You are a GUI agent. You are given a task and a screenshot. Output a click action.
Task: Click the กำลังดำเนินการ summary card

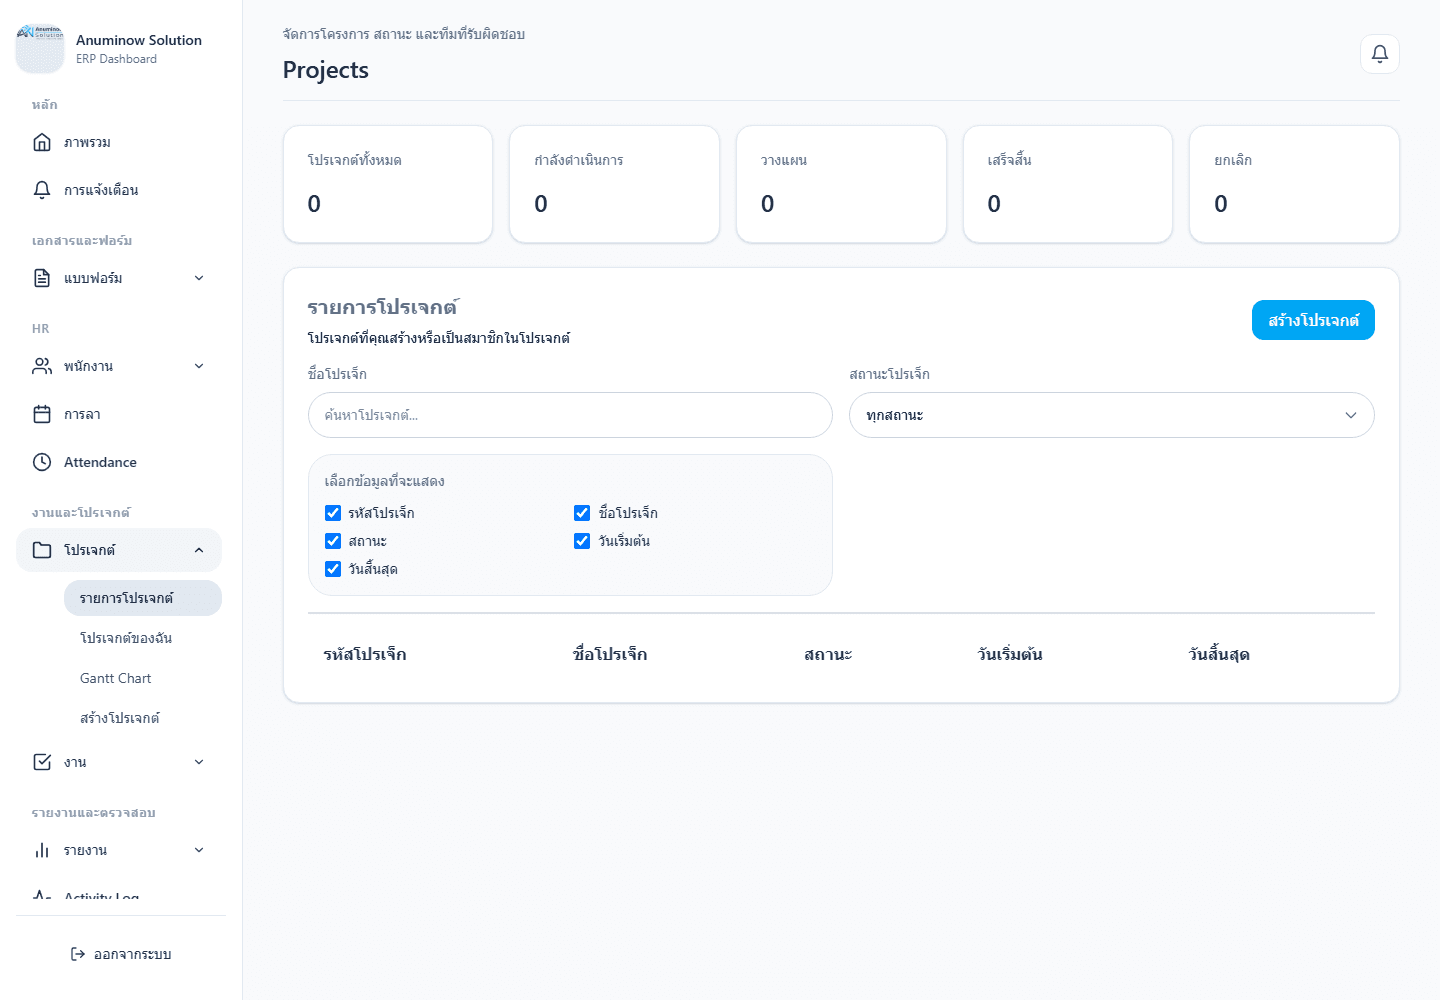(x=614, y=184)
